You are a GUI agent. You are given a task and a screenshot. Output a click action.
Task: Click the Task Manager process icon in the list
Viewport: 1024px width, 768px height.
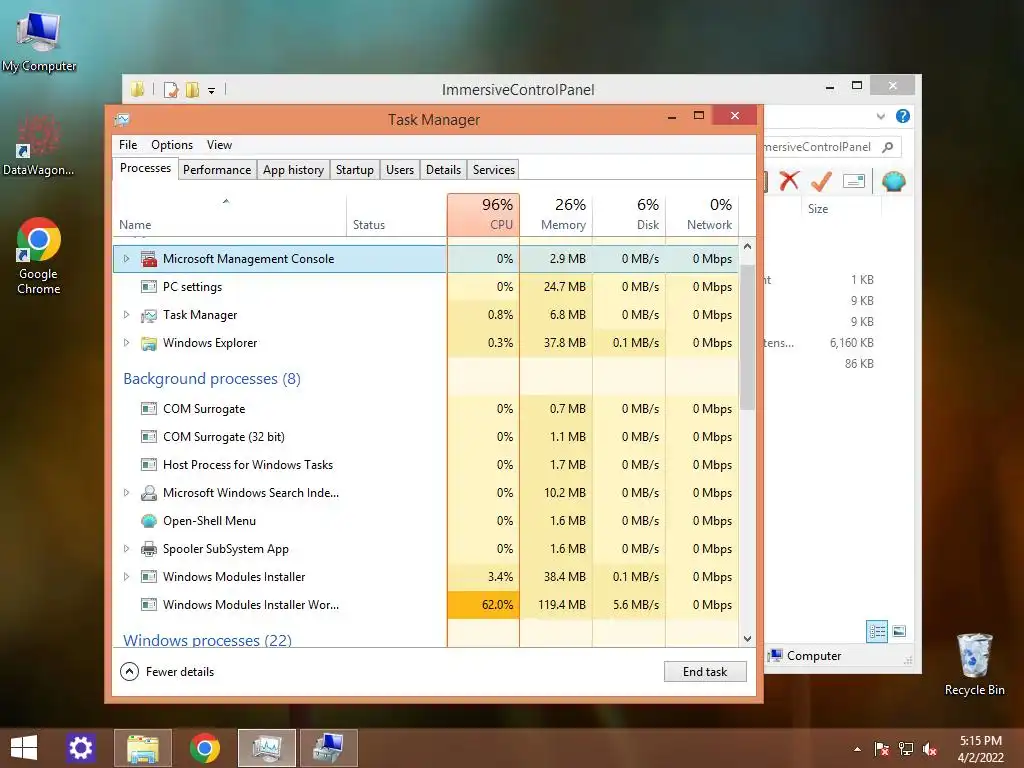point(149,315)
